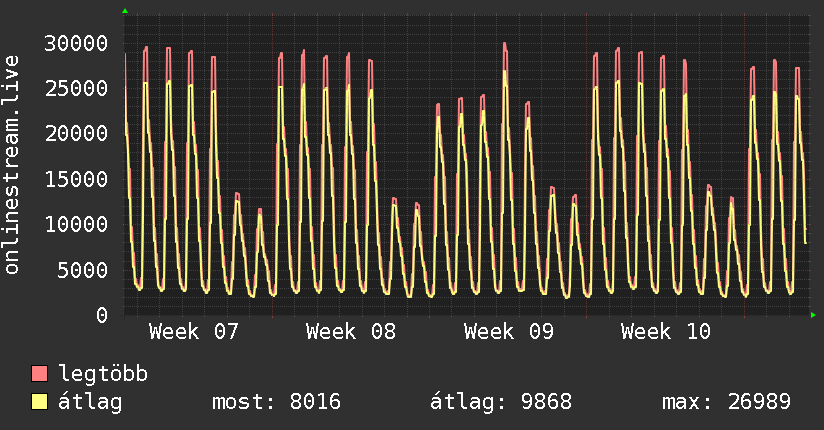The width and height of the screenshot is (824, 430).
Task: Click the 10000 Y-axis label
Action: click(78, 224)
